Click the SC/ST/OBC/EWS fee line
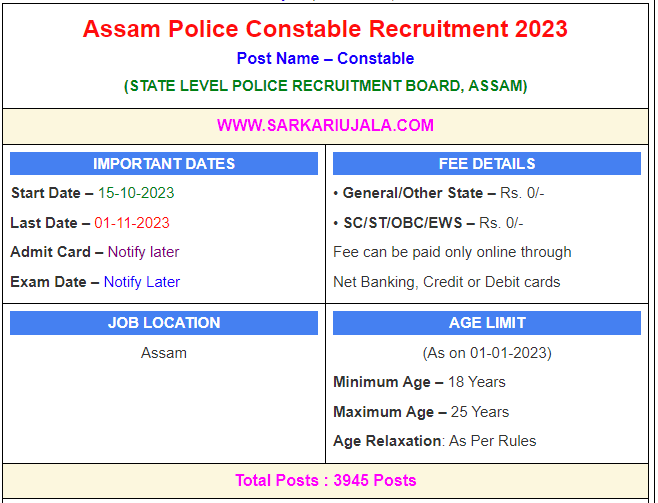Viewport: 658px width, 503px height. pos(428,223)
